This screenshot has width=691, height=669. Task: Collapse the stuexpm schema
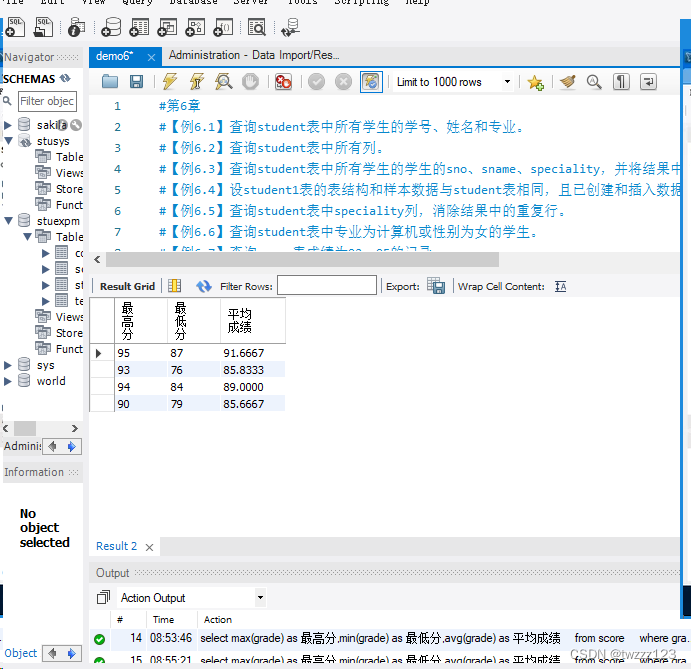(8, 220)
